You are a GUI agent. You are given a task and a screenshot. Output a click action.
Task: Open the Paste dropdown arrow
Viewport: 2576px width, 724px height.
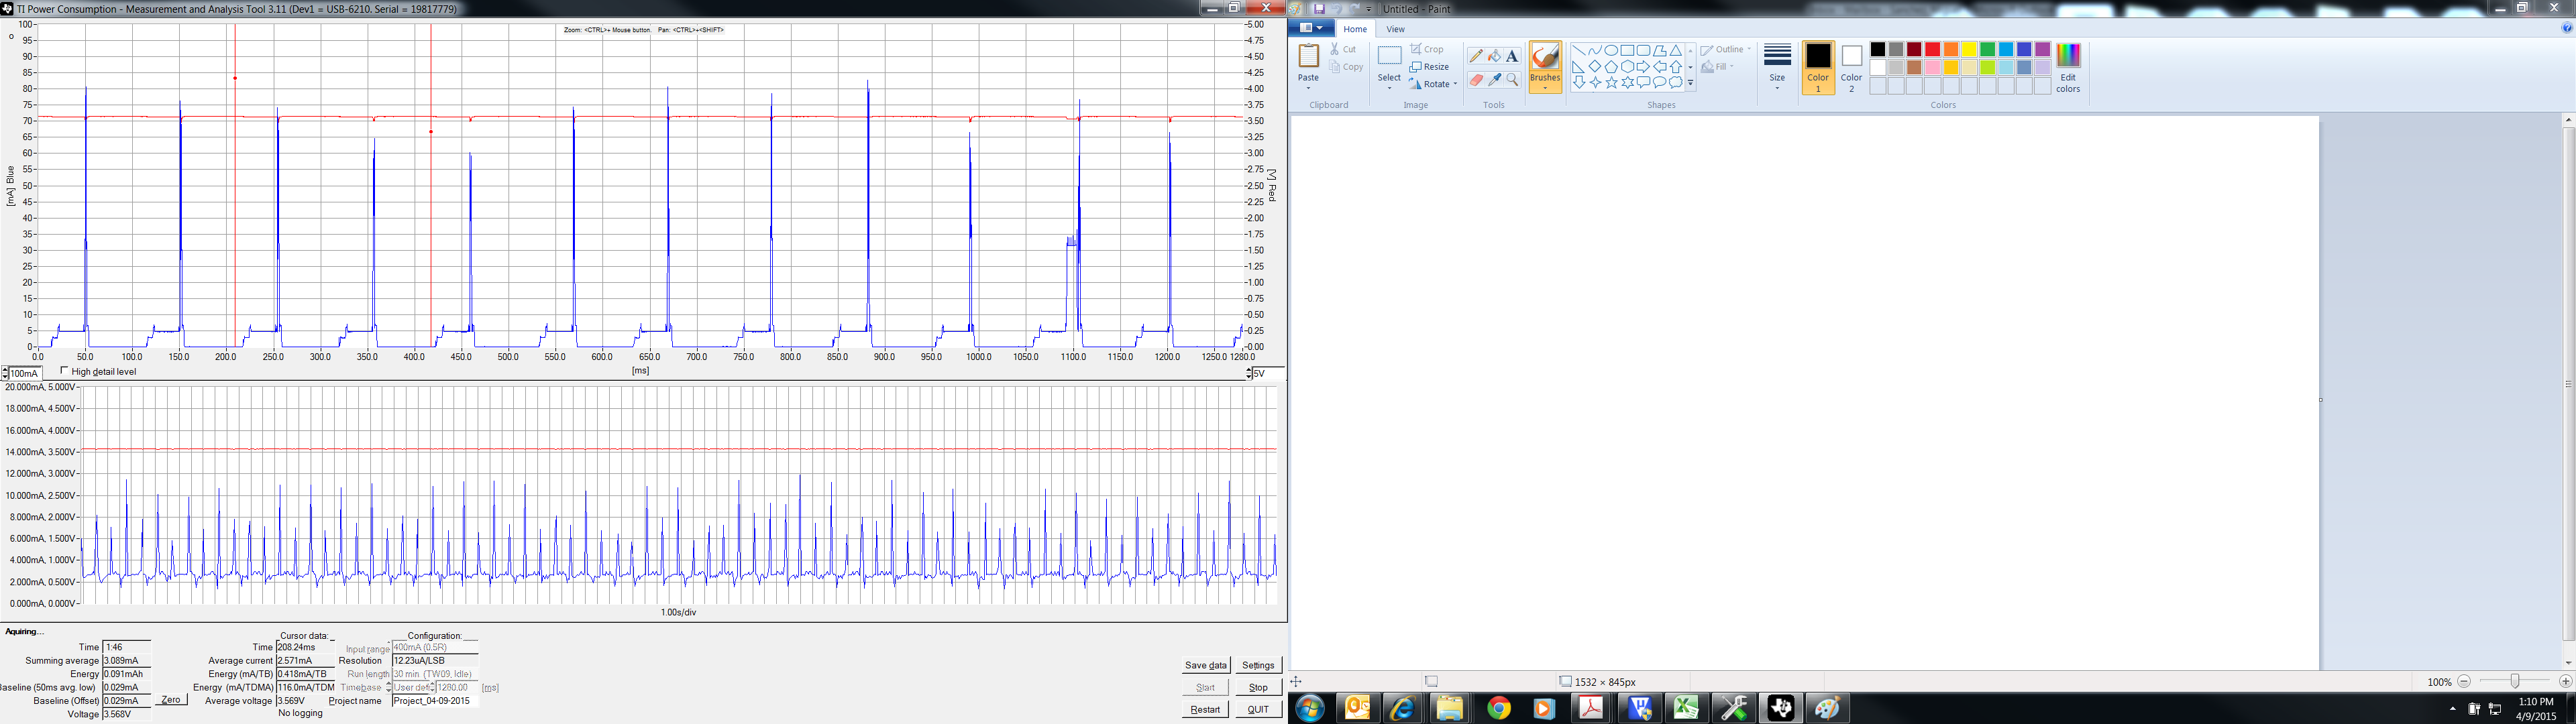(1308, 87)
